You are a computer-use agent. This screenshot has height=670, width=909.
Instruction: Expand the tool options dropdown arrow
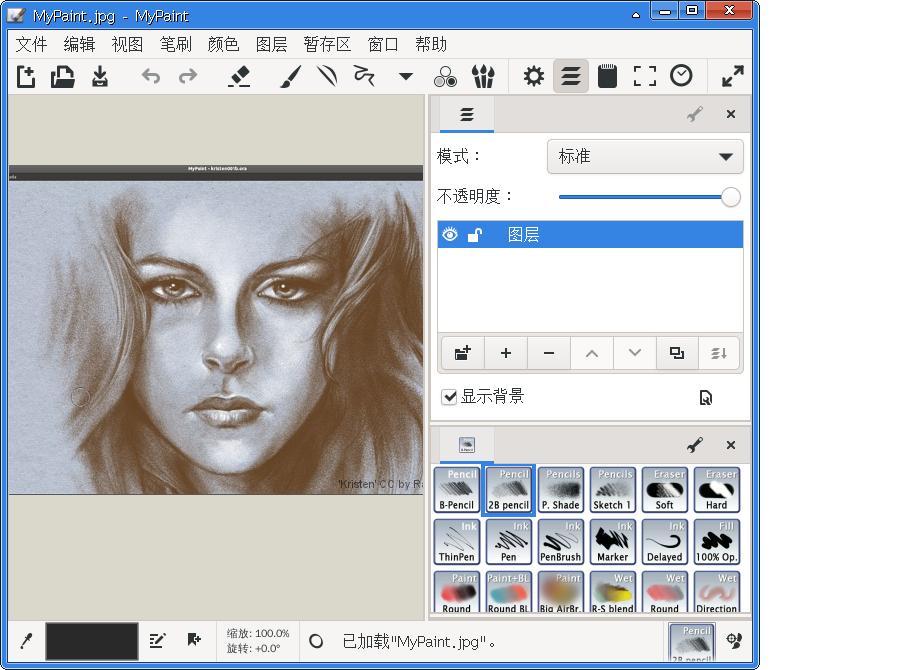pyautogui.click(x=405, y=76)
